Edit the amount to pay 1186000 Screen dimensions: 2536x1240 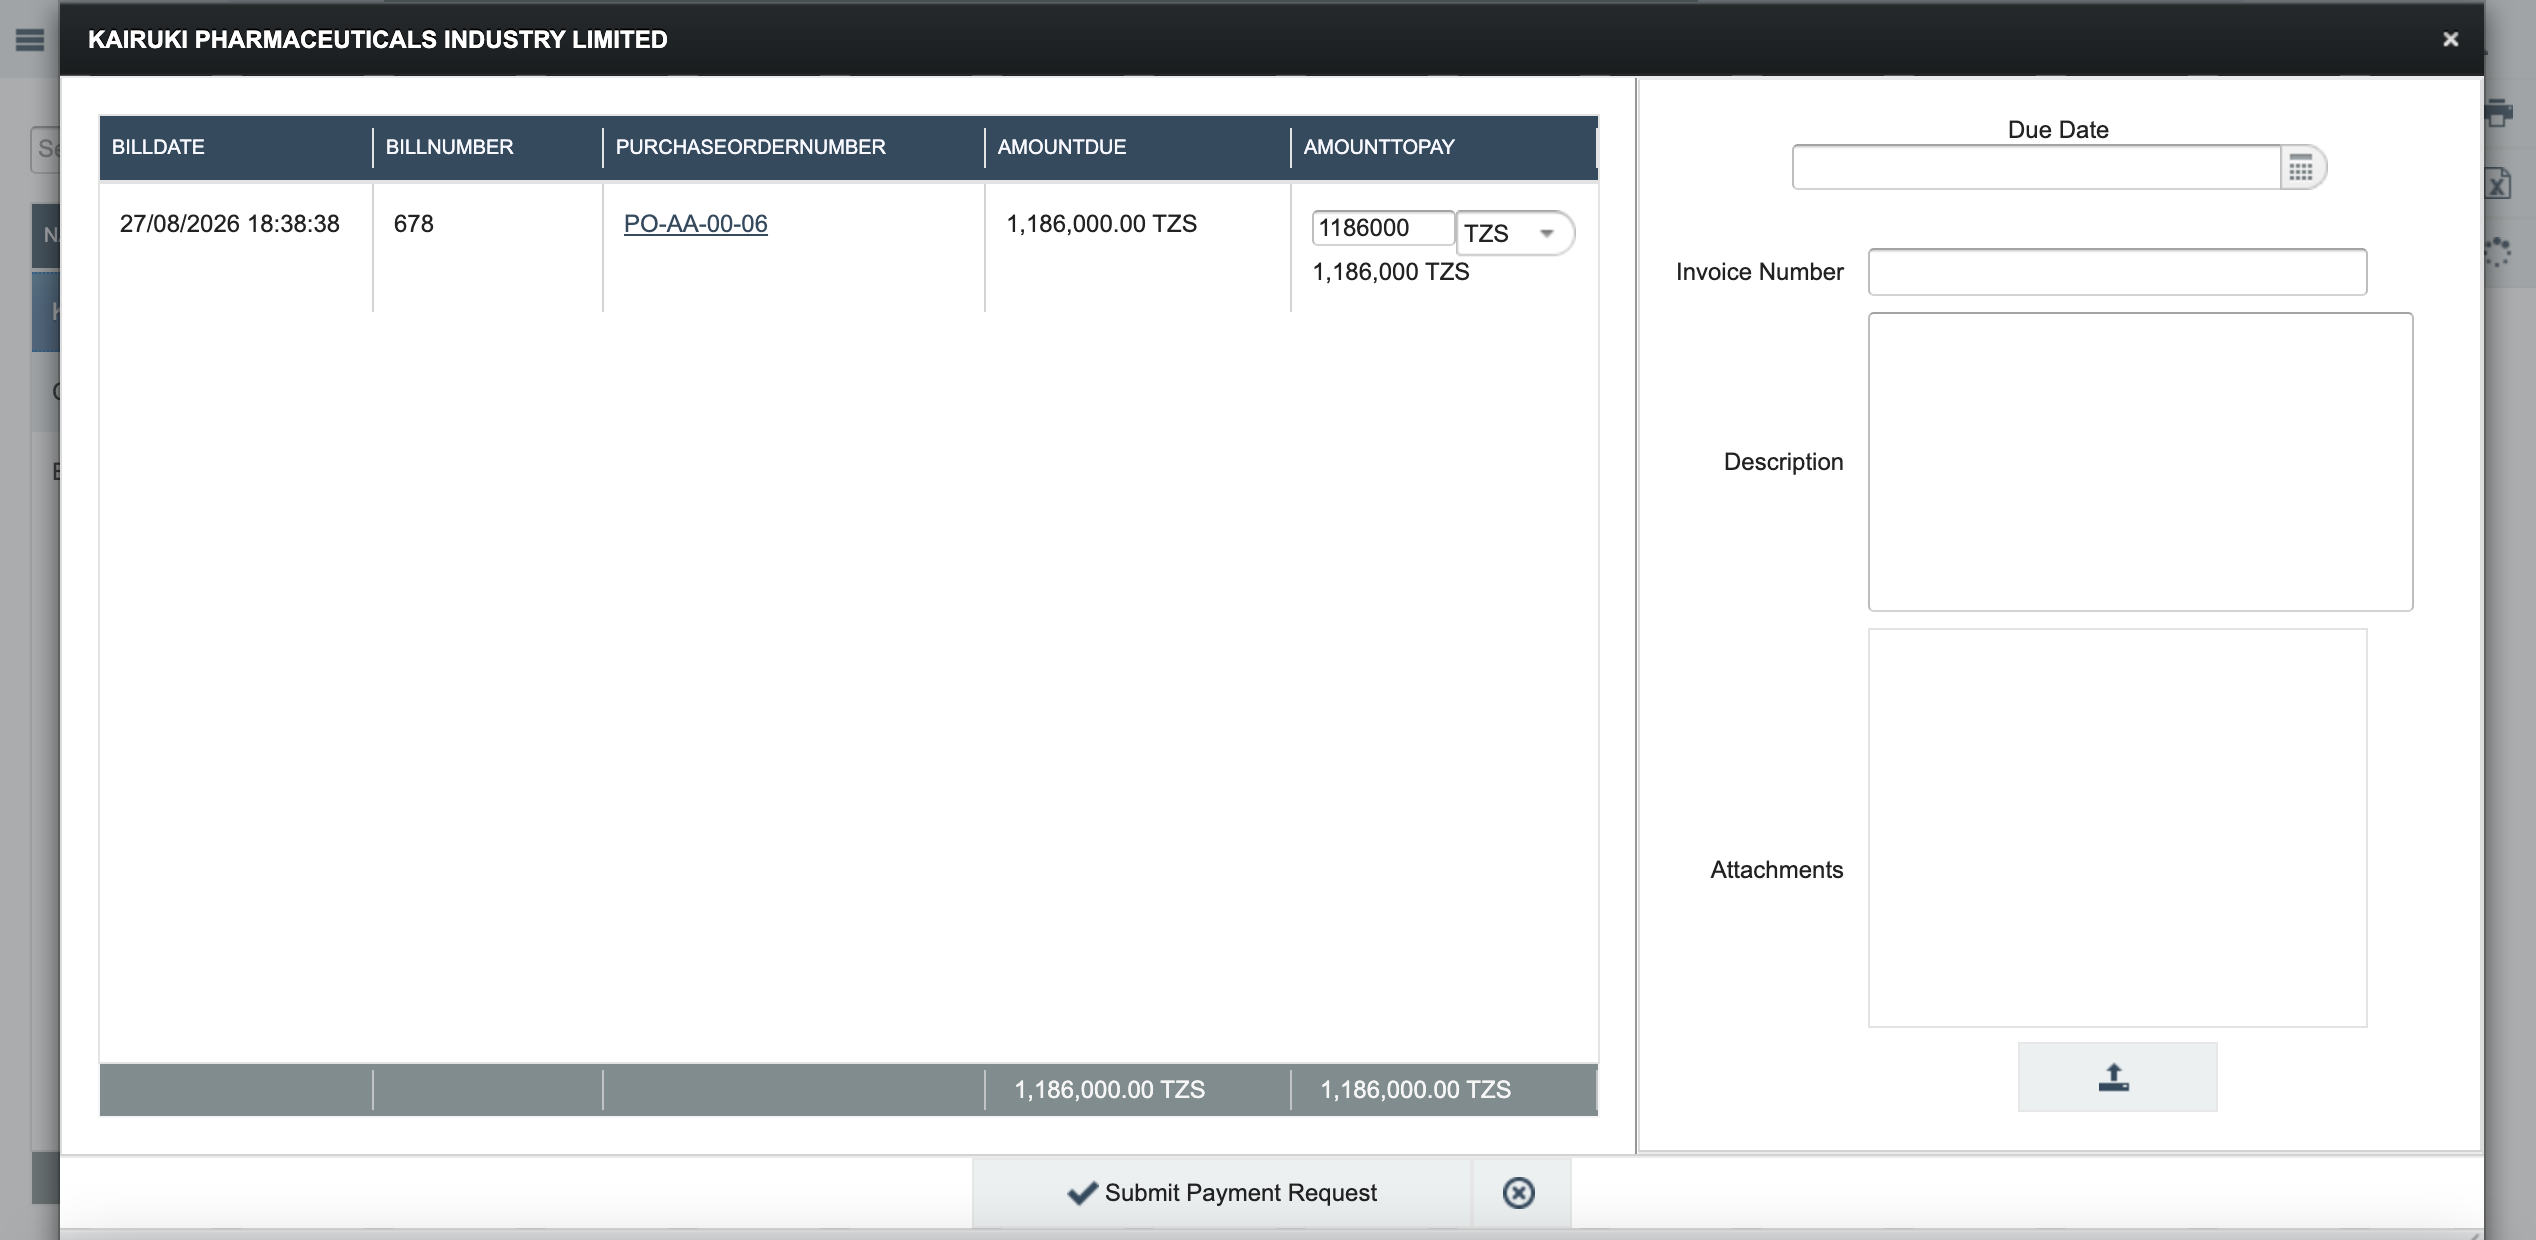point(1383,228)
